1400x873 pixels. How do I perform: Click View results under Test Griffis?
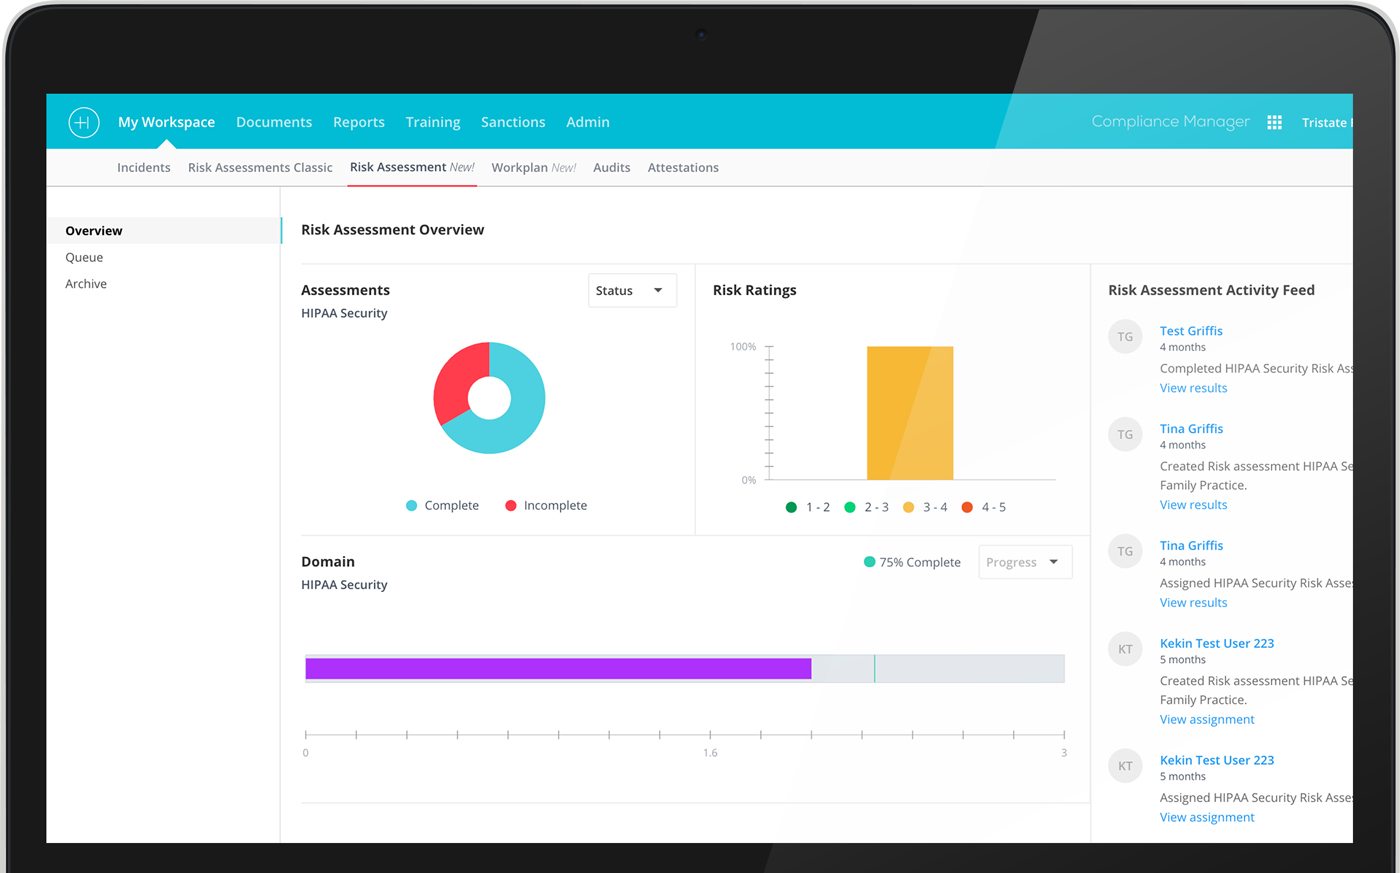1193,388
